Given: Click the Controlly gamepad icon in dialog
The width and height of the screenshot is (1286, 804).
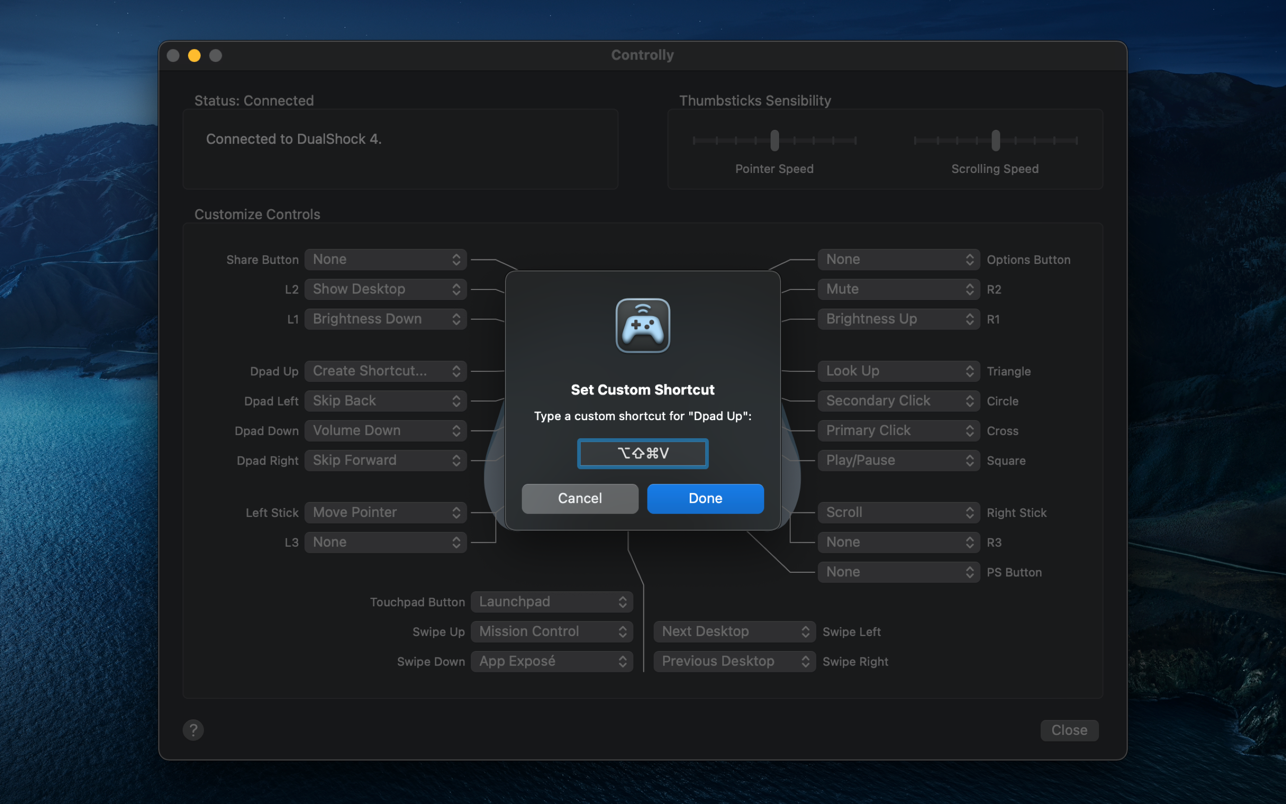Looking at the screenshot, I should pos(642,326).
